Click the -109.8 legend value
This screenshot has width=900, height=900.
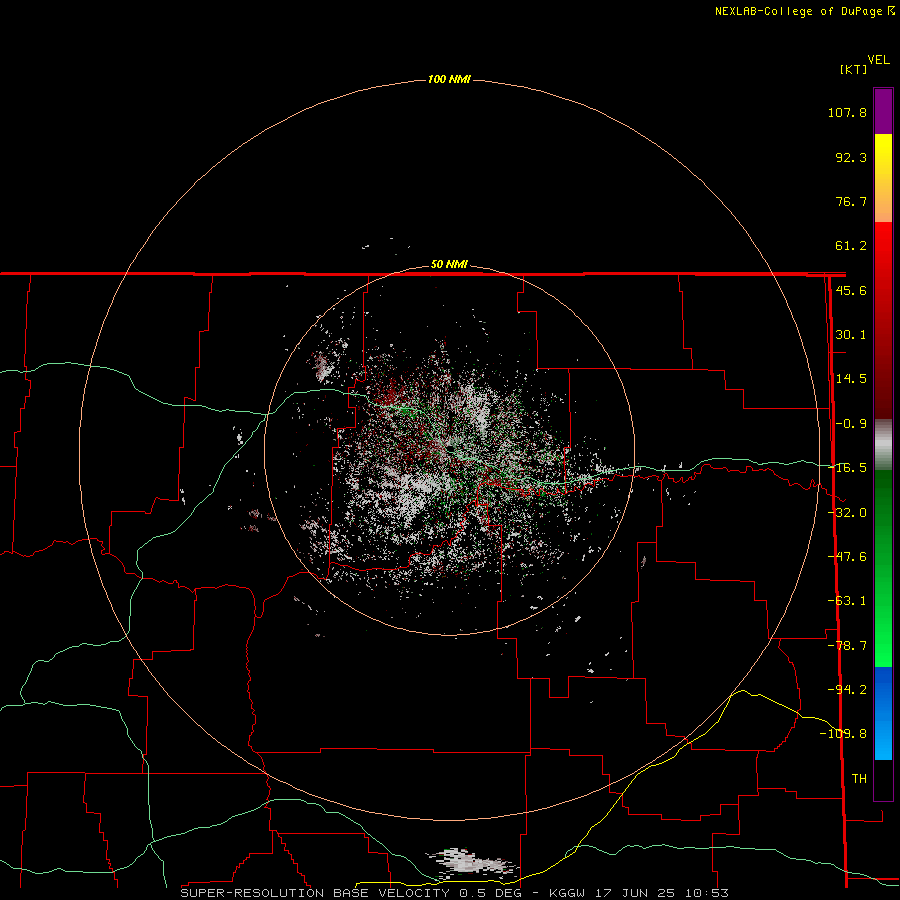click(844, 734)
